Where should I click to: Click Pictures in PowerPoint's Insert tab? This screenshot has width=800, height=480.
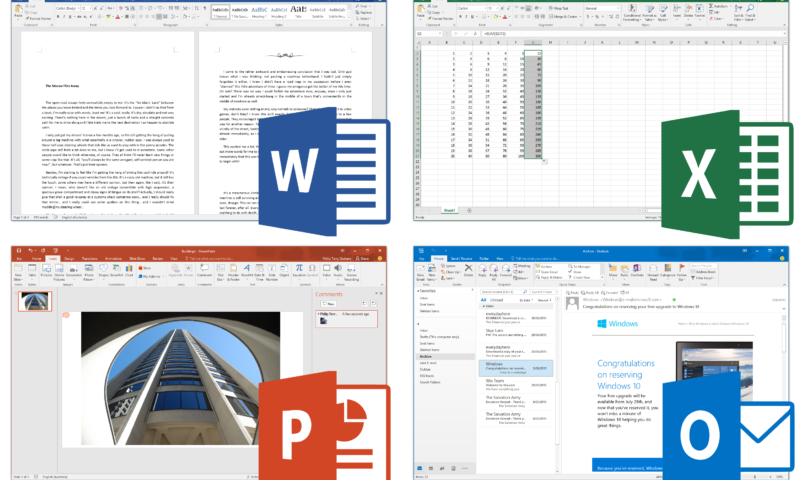coord(46,271)
